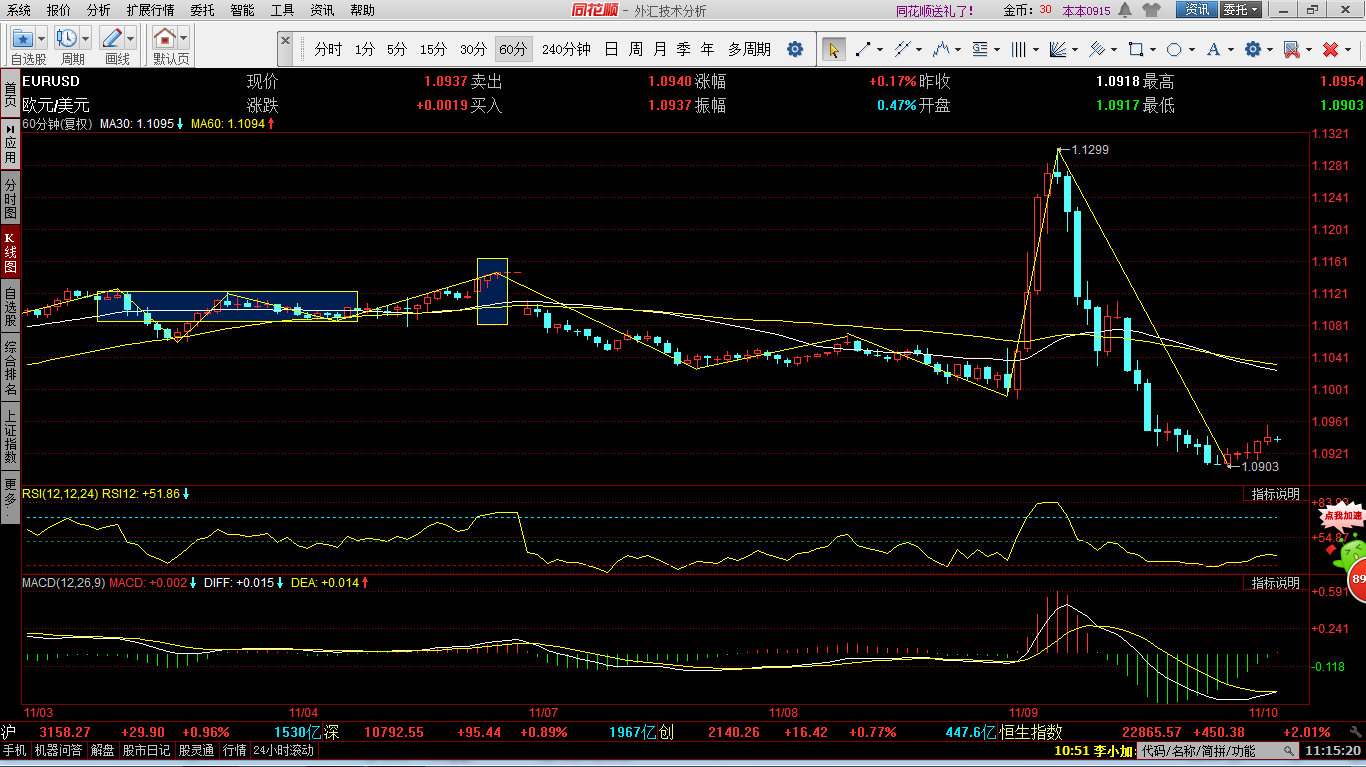Screen dimensions: 1366x767
Task: Click the red X delete all drawings
Action: [x=1330, y=49]
